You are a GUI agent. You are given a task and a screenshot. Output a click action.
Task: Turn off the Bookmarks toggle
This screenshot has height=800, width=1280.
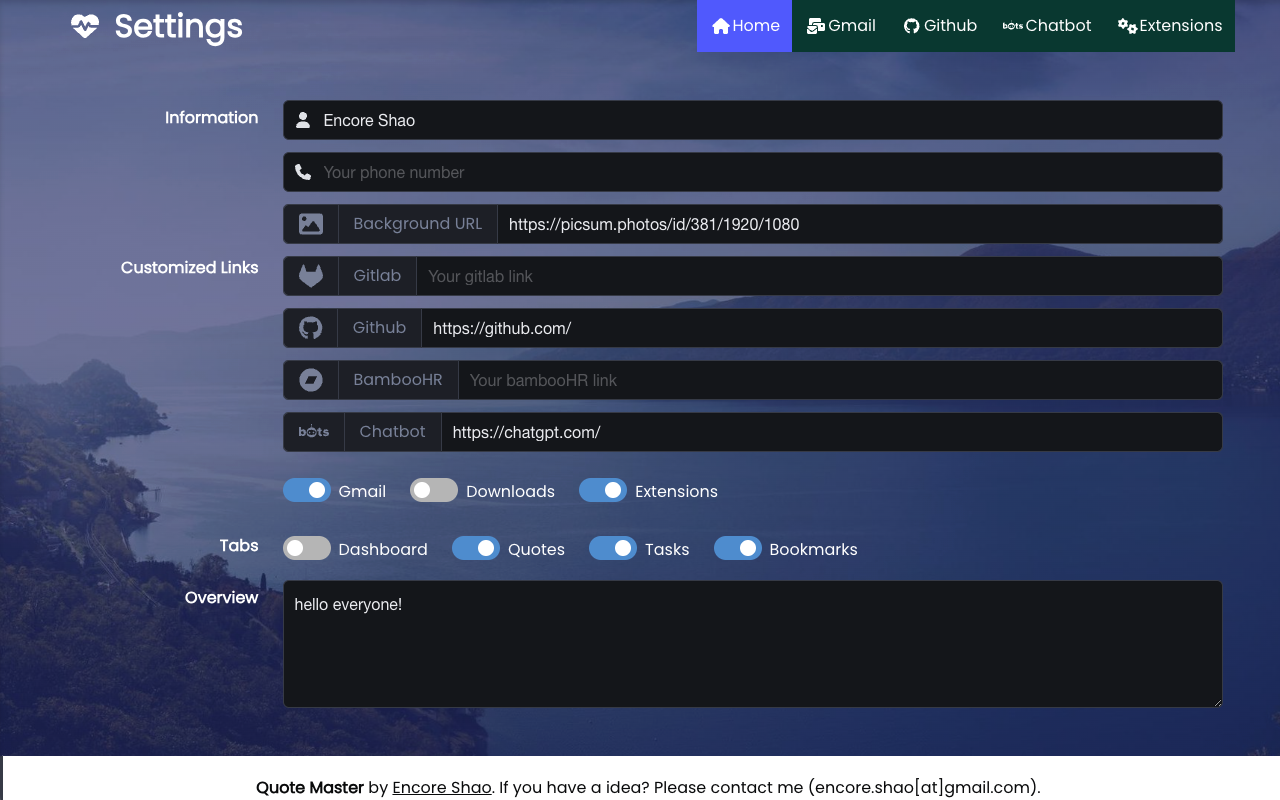coord(738,548)
